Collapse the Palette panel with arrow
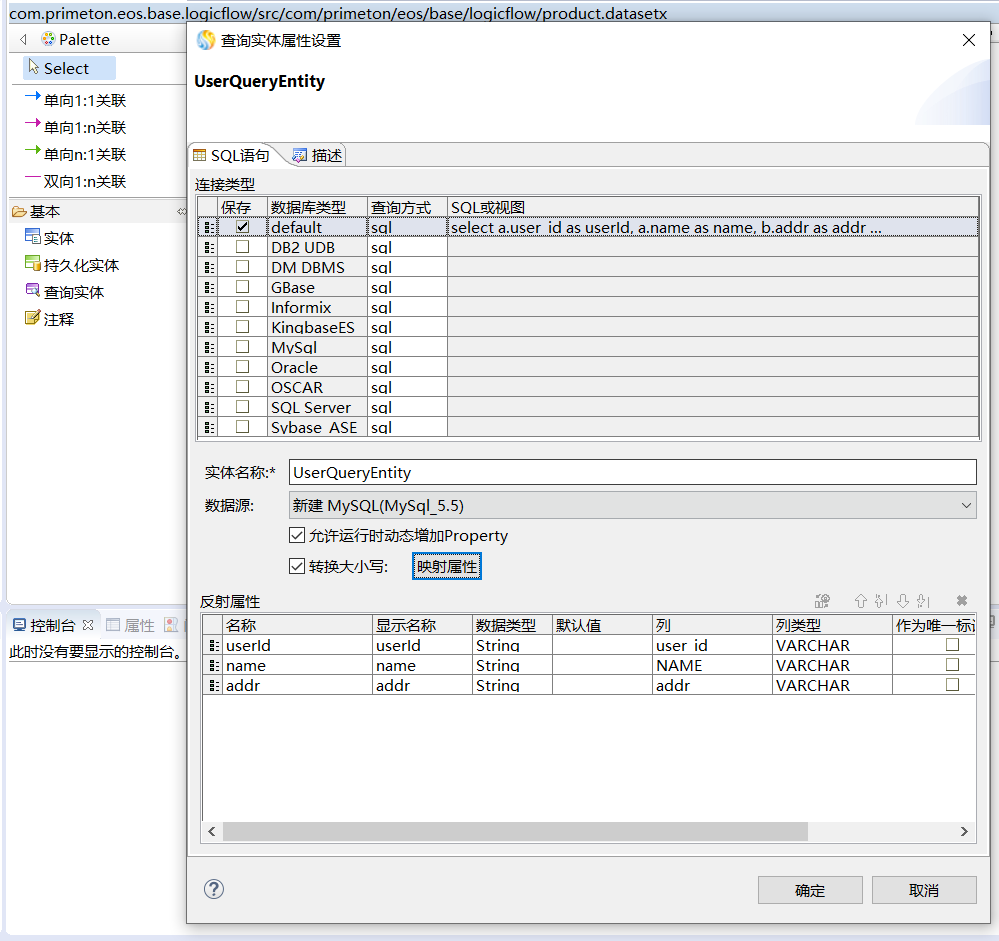999x941 pixels. pyautogui.click(x=23, y=40)
